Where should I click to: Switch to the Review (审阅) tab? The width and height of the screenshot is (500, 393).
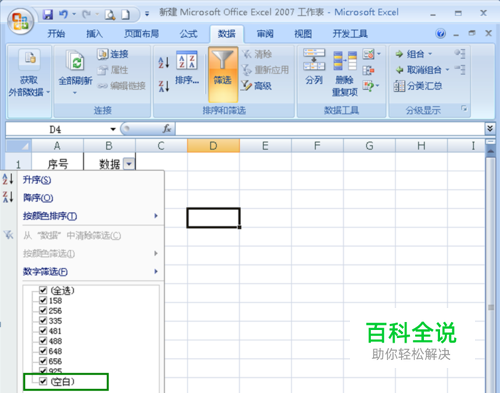265,34
